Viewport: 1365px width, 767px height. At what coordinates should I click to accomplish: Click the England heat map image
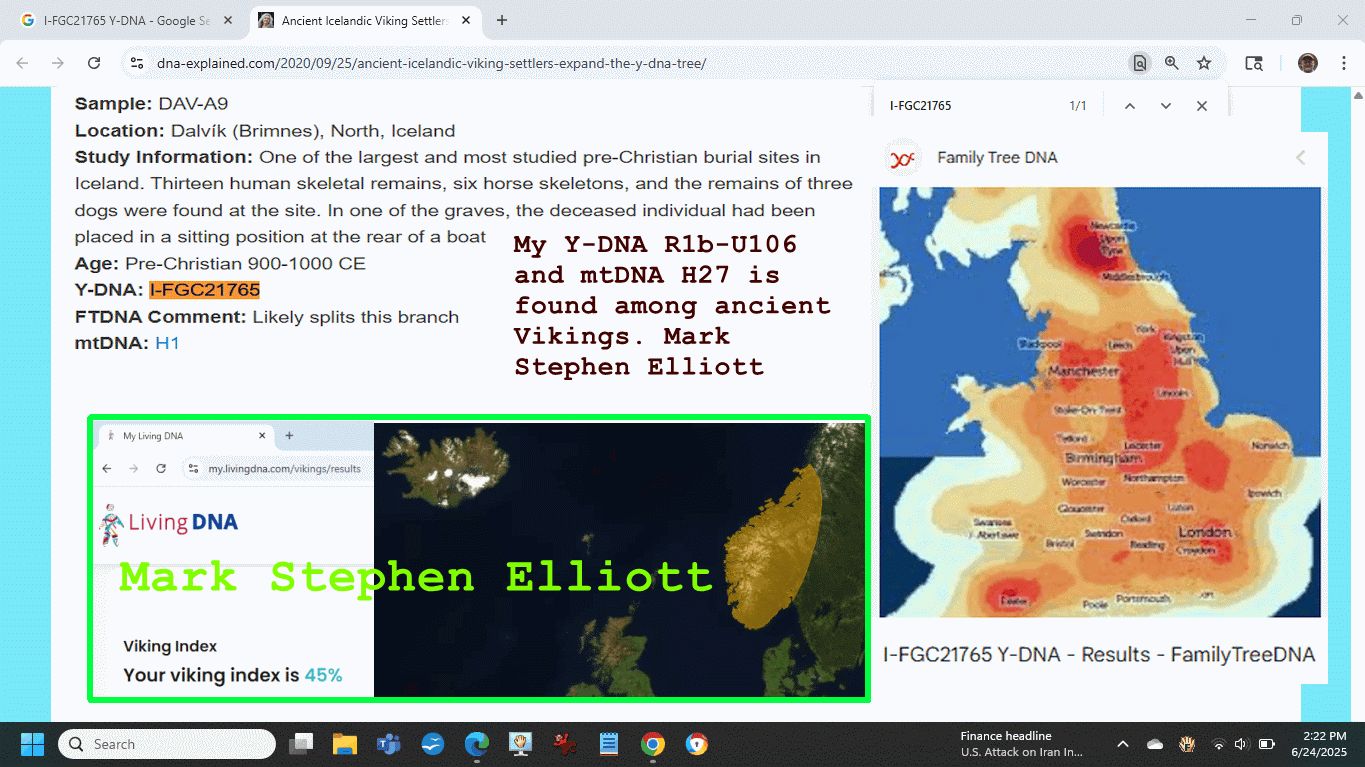tap(1100, 402)
